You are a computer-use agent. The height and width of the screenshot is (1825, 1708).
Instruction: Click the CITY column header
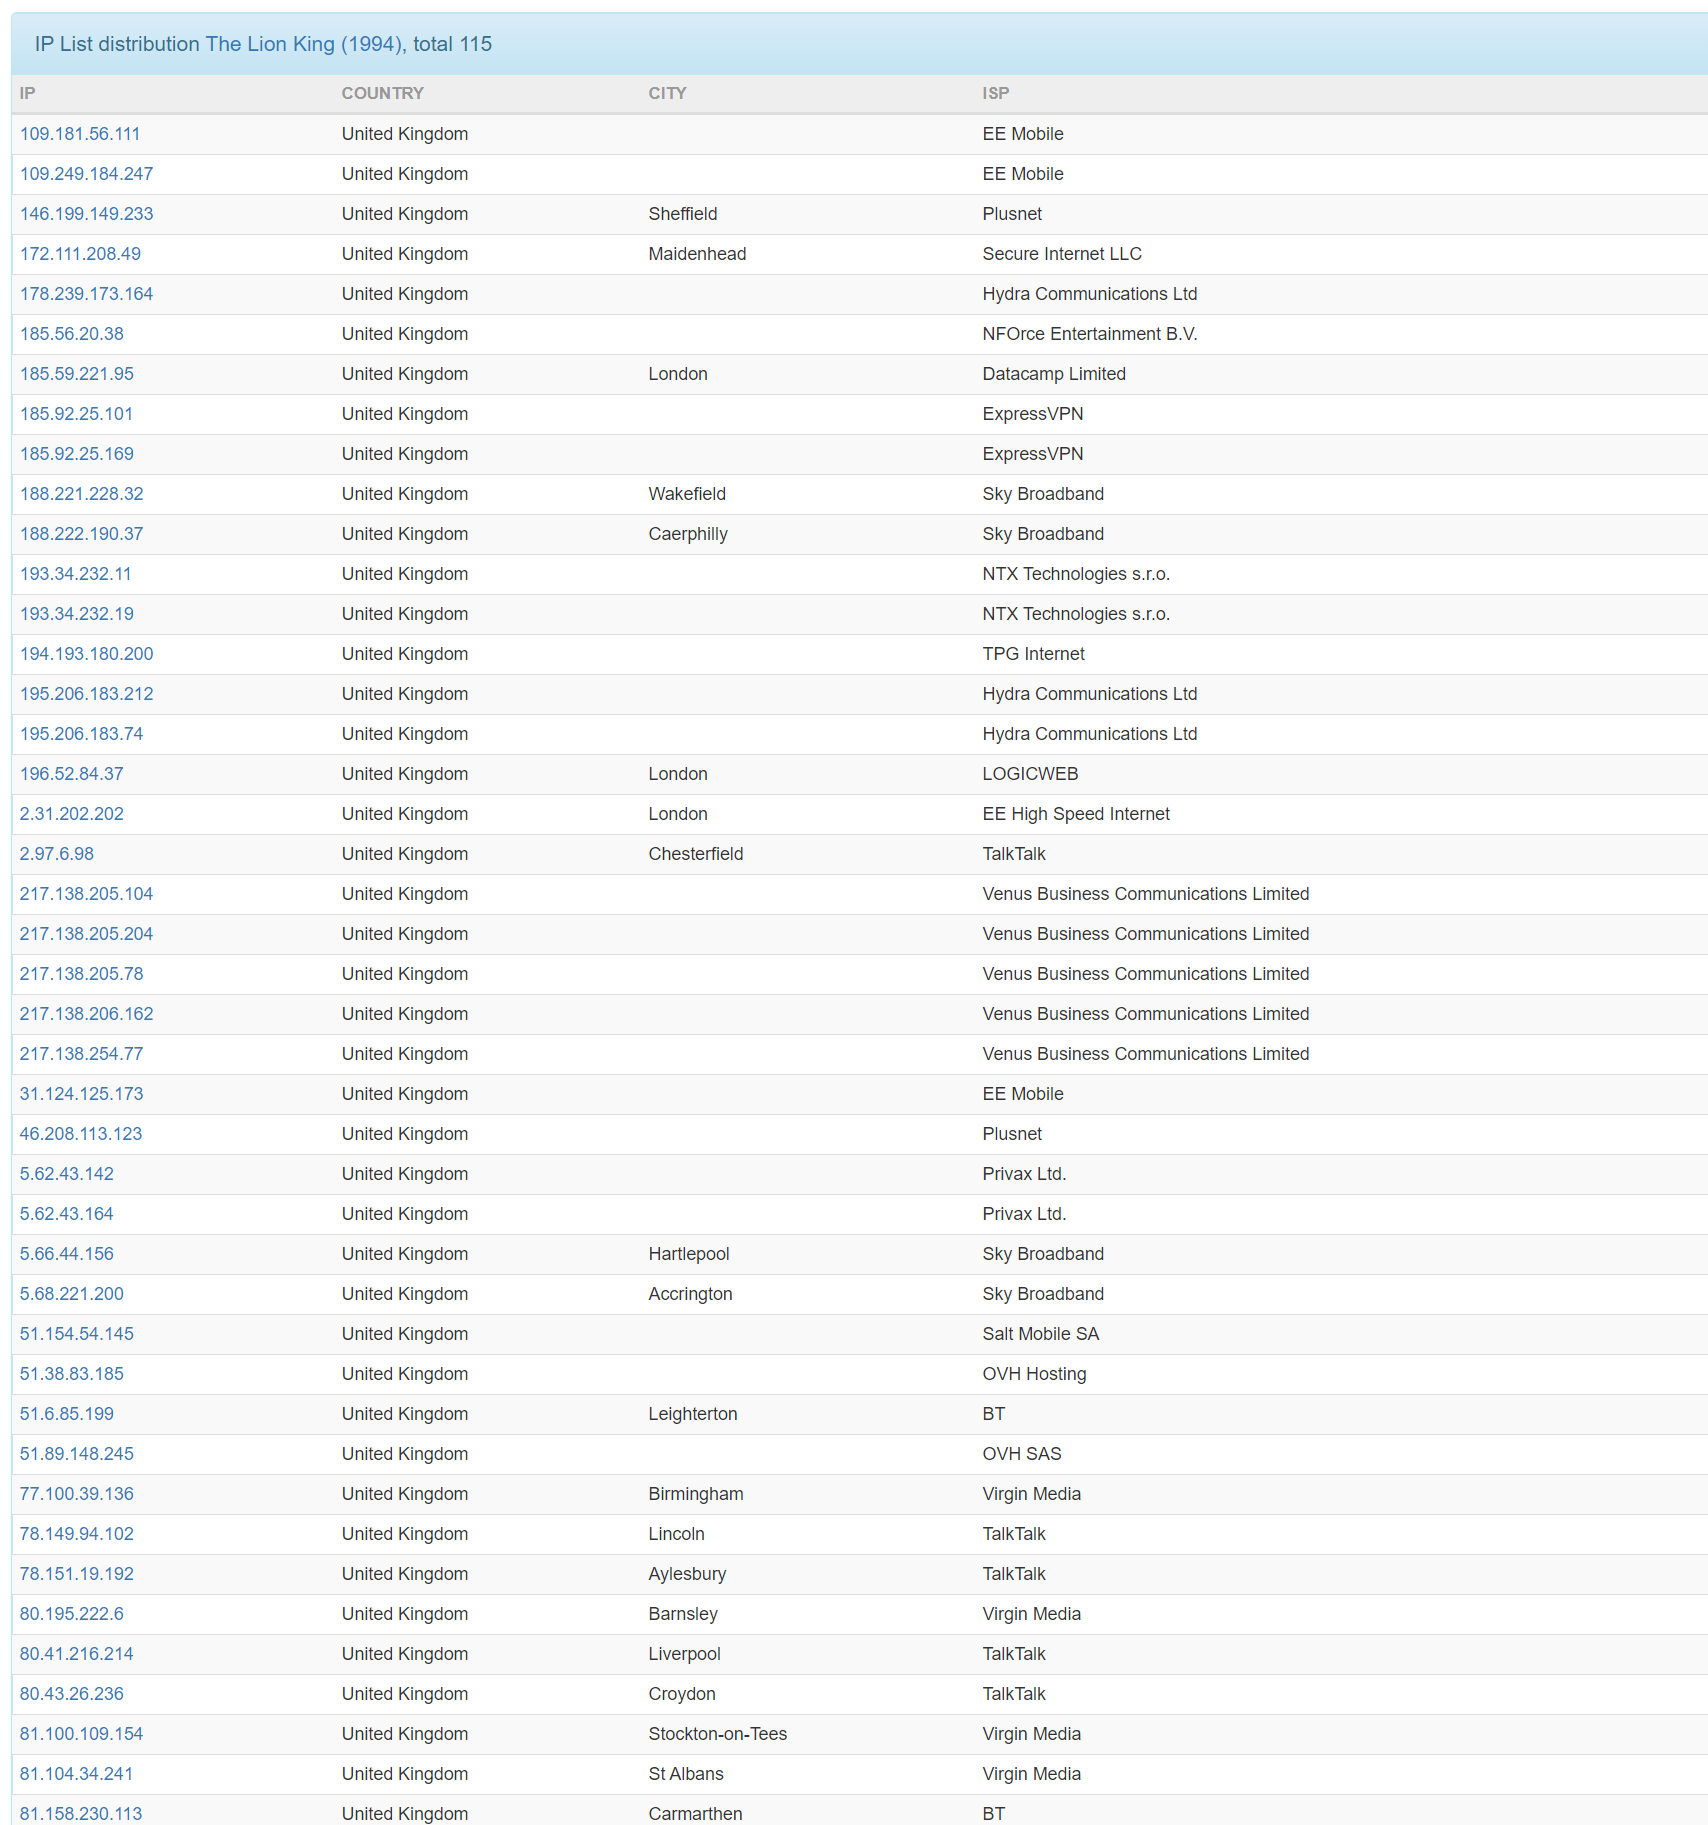pyautogui.click(x=667, y=93)
